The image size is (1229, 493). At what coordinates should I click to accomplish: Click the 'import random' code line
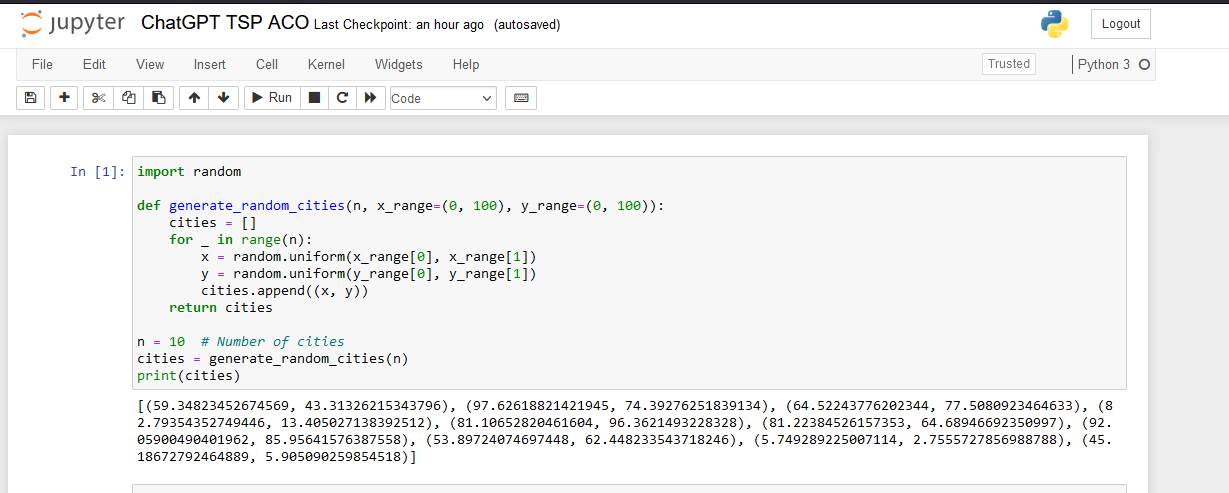[x=189, y=172]
